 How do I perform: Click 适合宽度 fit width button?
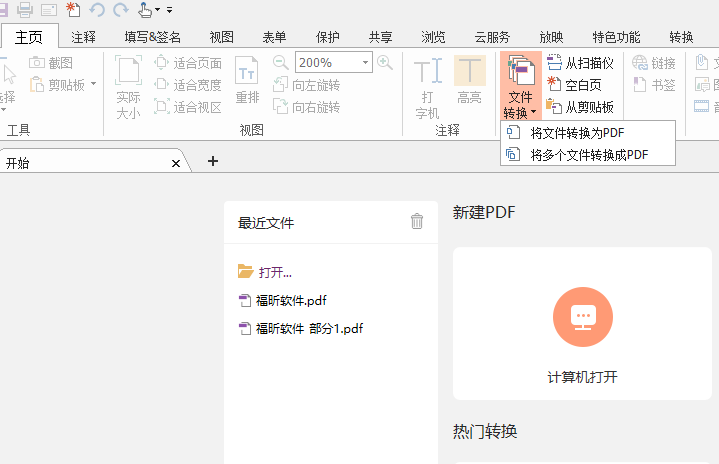point(188,85)
